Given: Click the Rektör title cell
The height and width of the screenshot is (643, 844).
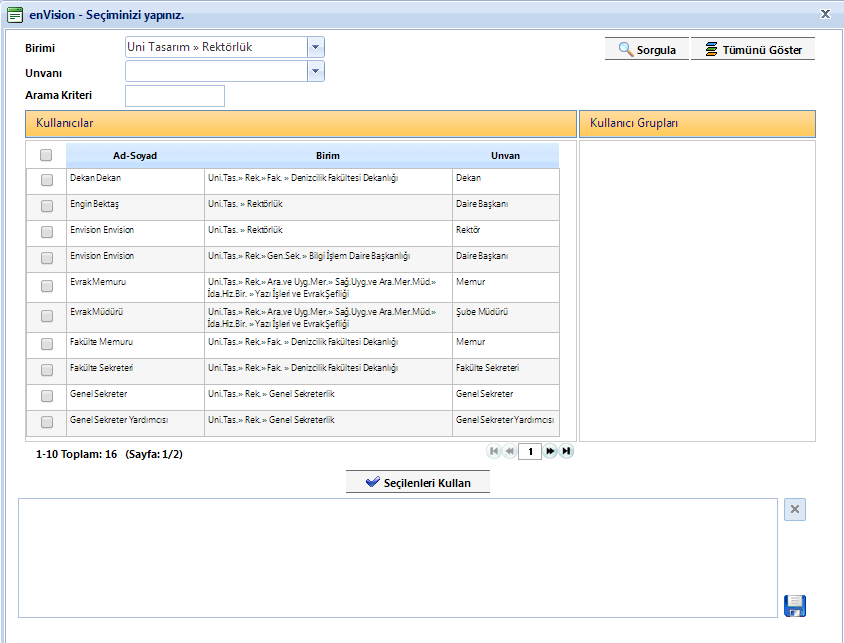Looking at the screenshot, I should coord(505,233).
